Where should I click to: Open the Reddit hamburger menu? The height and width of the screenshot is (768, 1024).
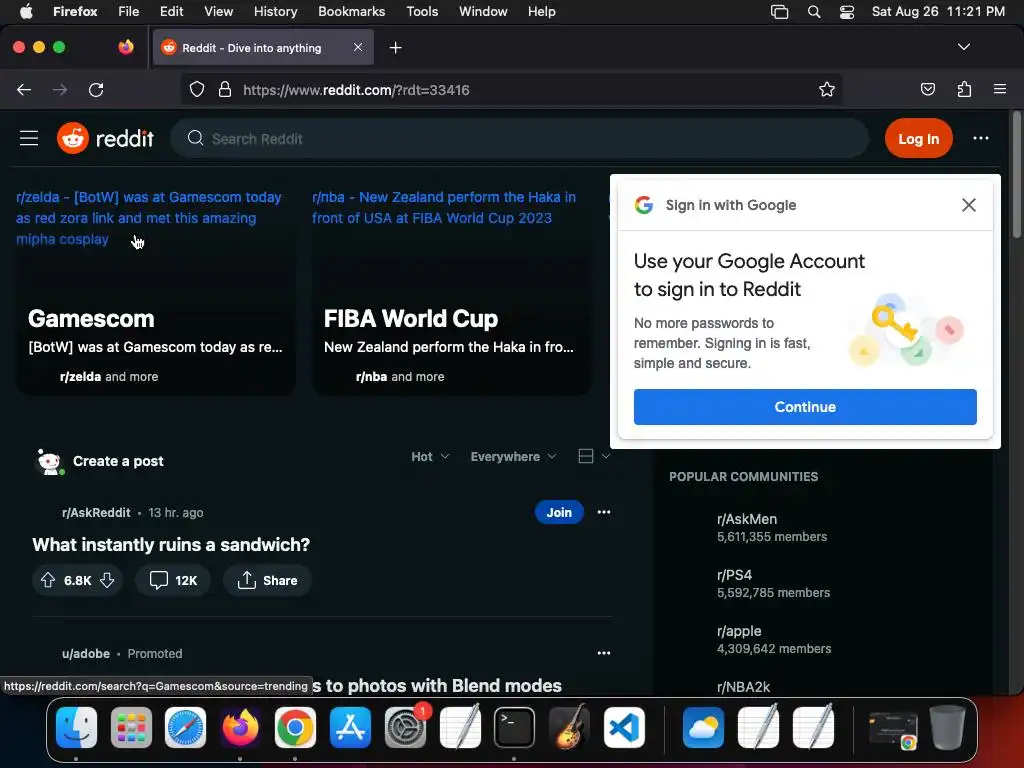29,138
